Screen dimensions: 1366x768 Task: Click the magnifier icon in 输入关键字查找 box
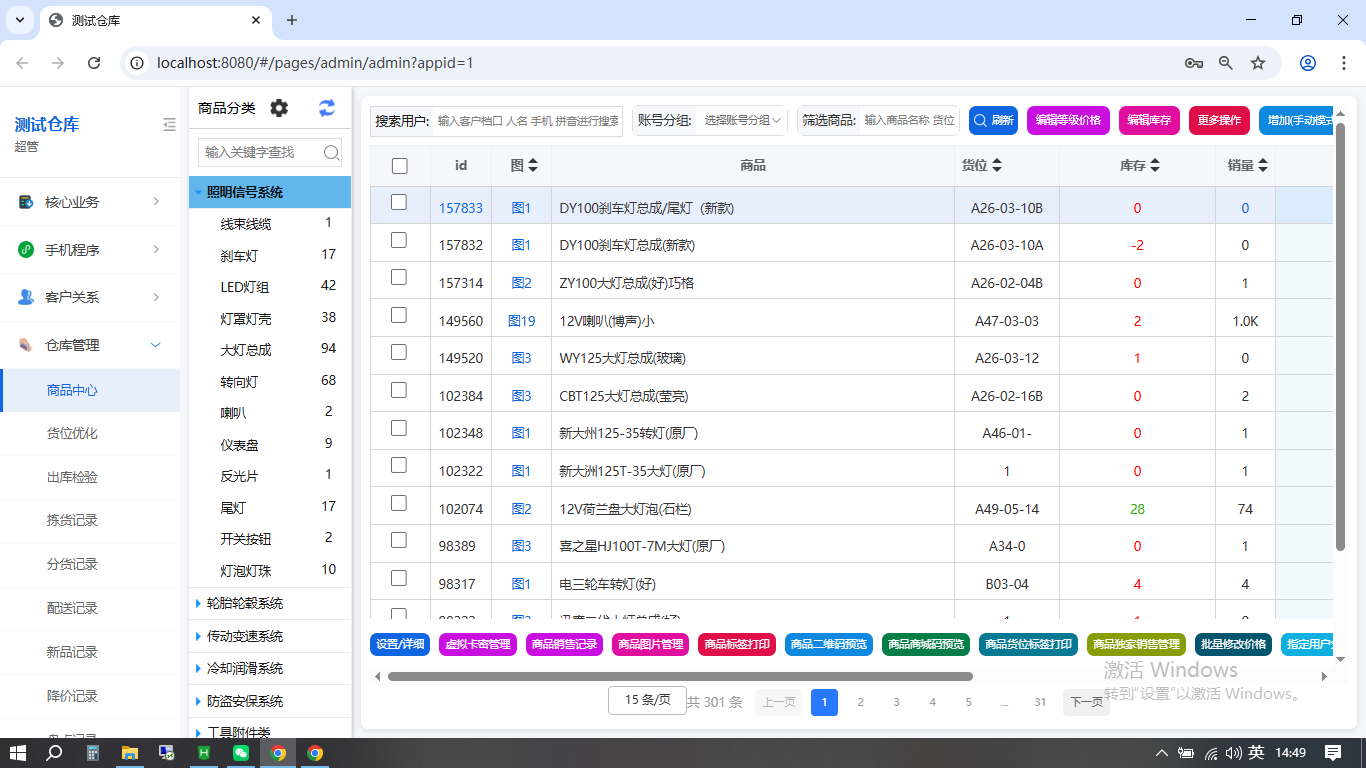tap(331, 154)
